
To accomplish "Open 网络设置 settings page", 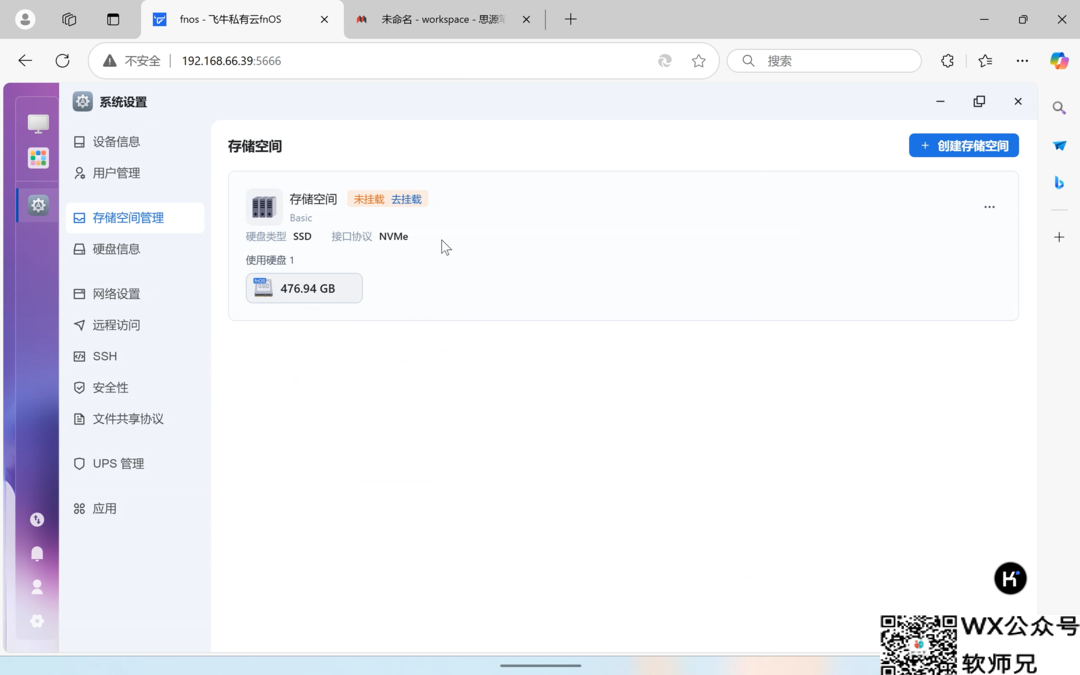I will (x=135, y=293).
